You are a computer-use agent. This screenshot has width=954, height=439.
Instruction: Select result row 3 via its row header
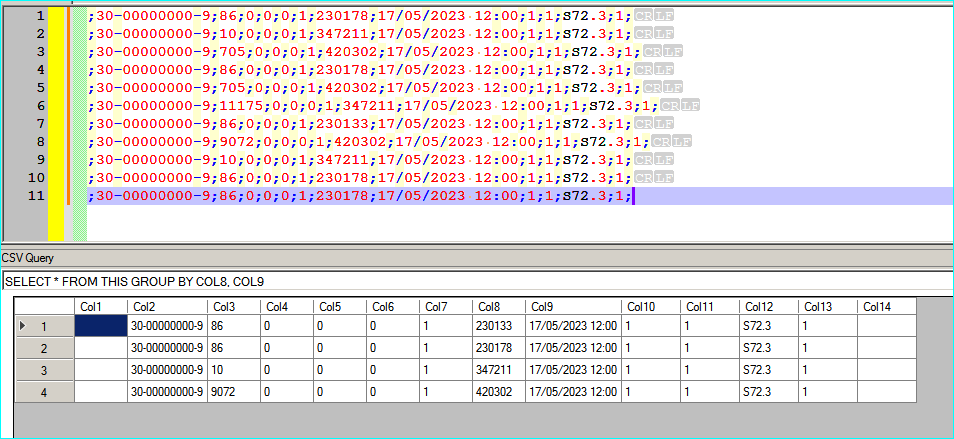point(44,370)
